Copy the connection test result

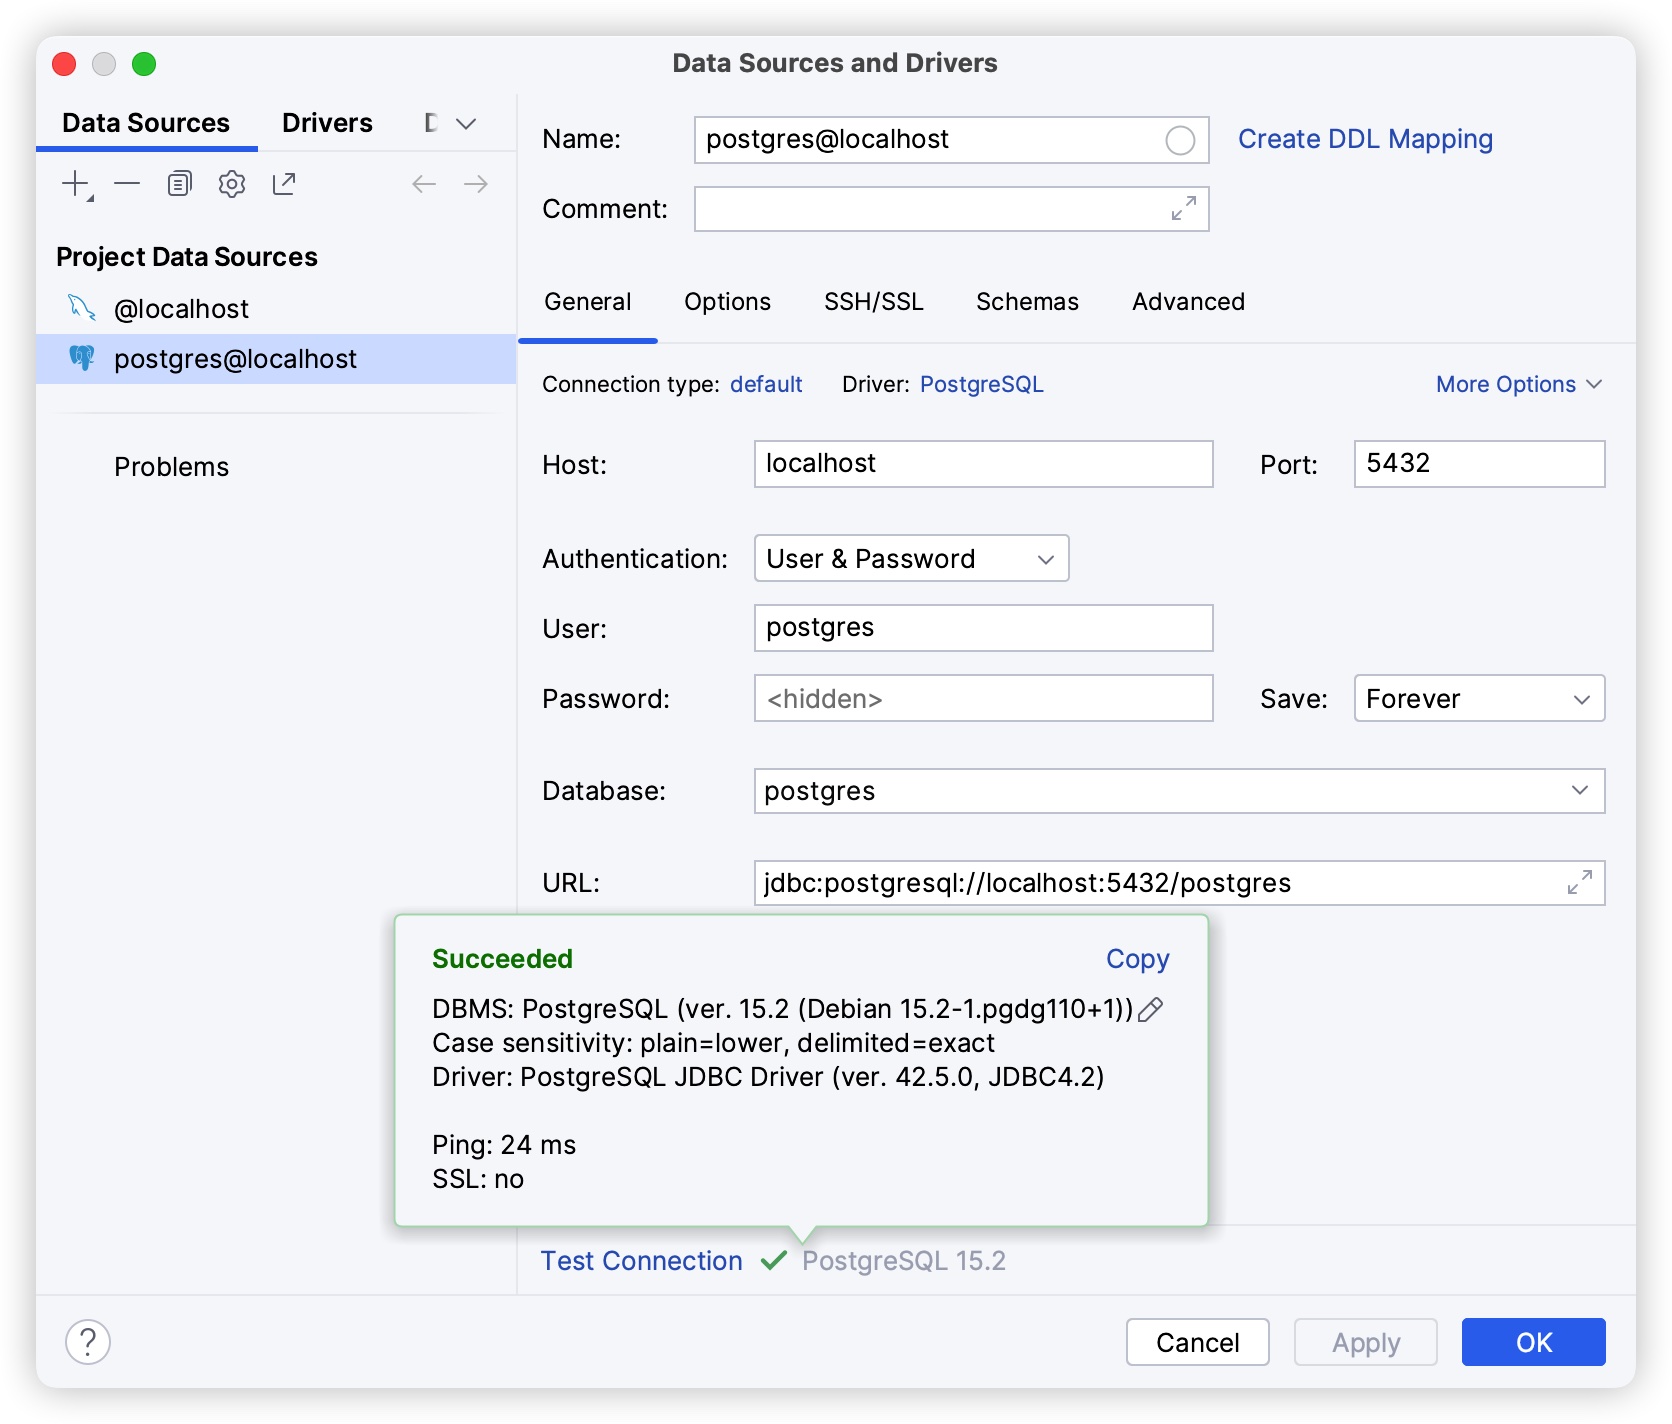1137,958
